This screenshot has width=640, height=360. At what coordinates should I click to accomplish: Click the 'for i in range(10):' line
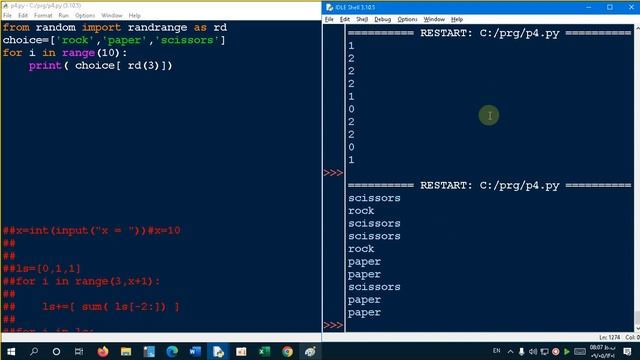tap(65, 53)
